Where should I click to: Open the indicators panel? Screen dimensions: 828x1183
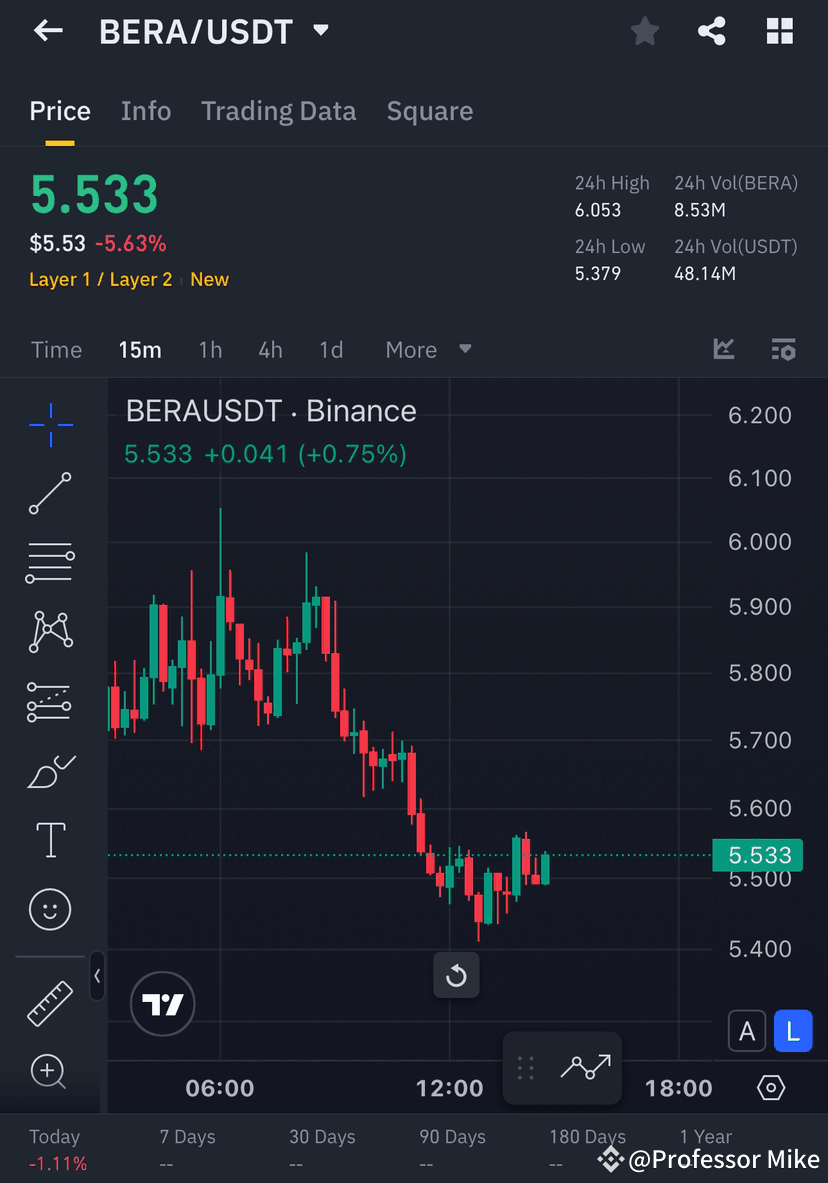click(723, 349)
